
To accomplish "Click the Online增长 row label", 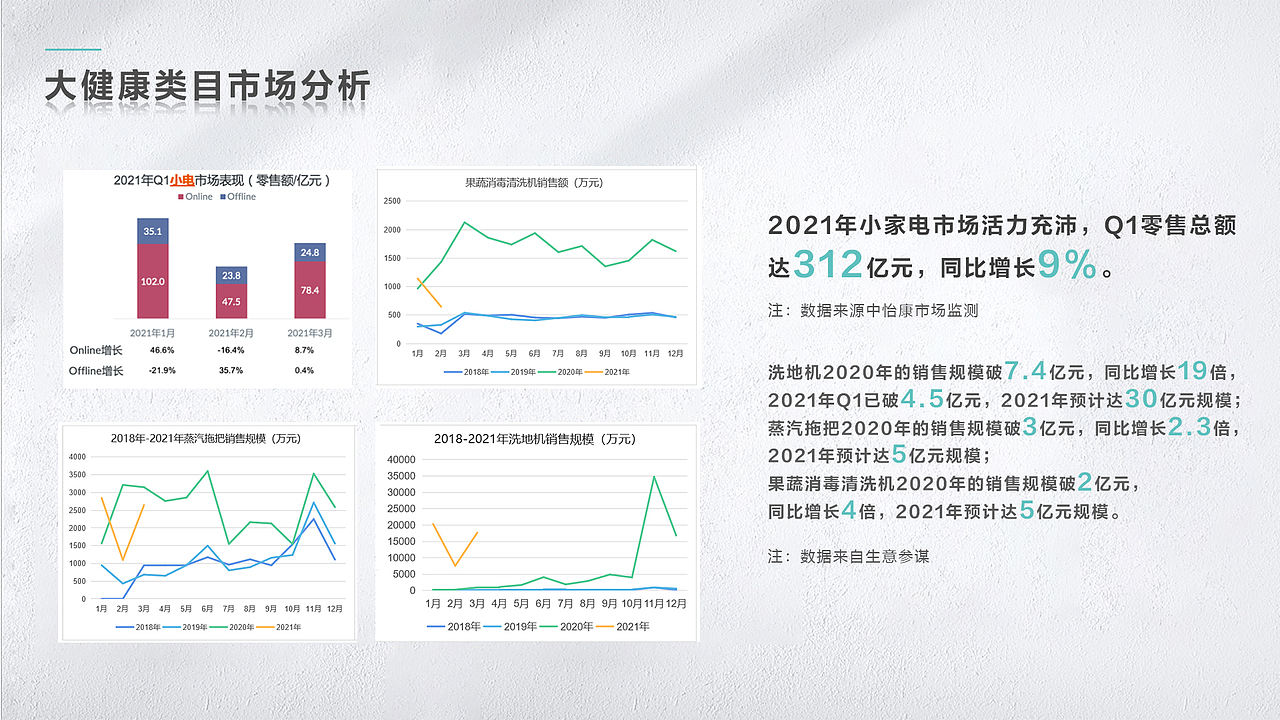I will (x=96, y=351).
